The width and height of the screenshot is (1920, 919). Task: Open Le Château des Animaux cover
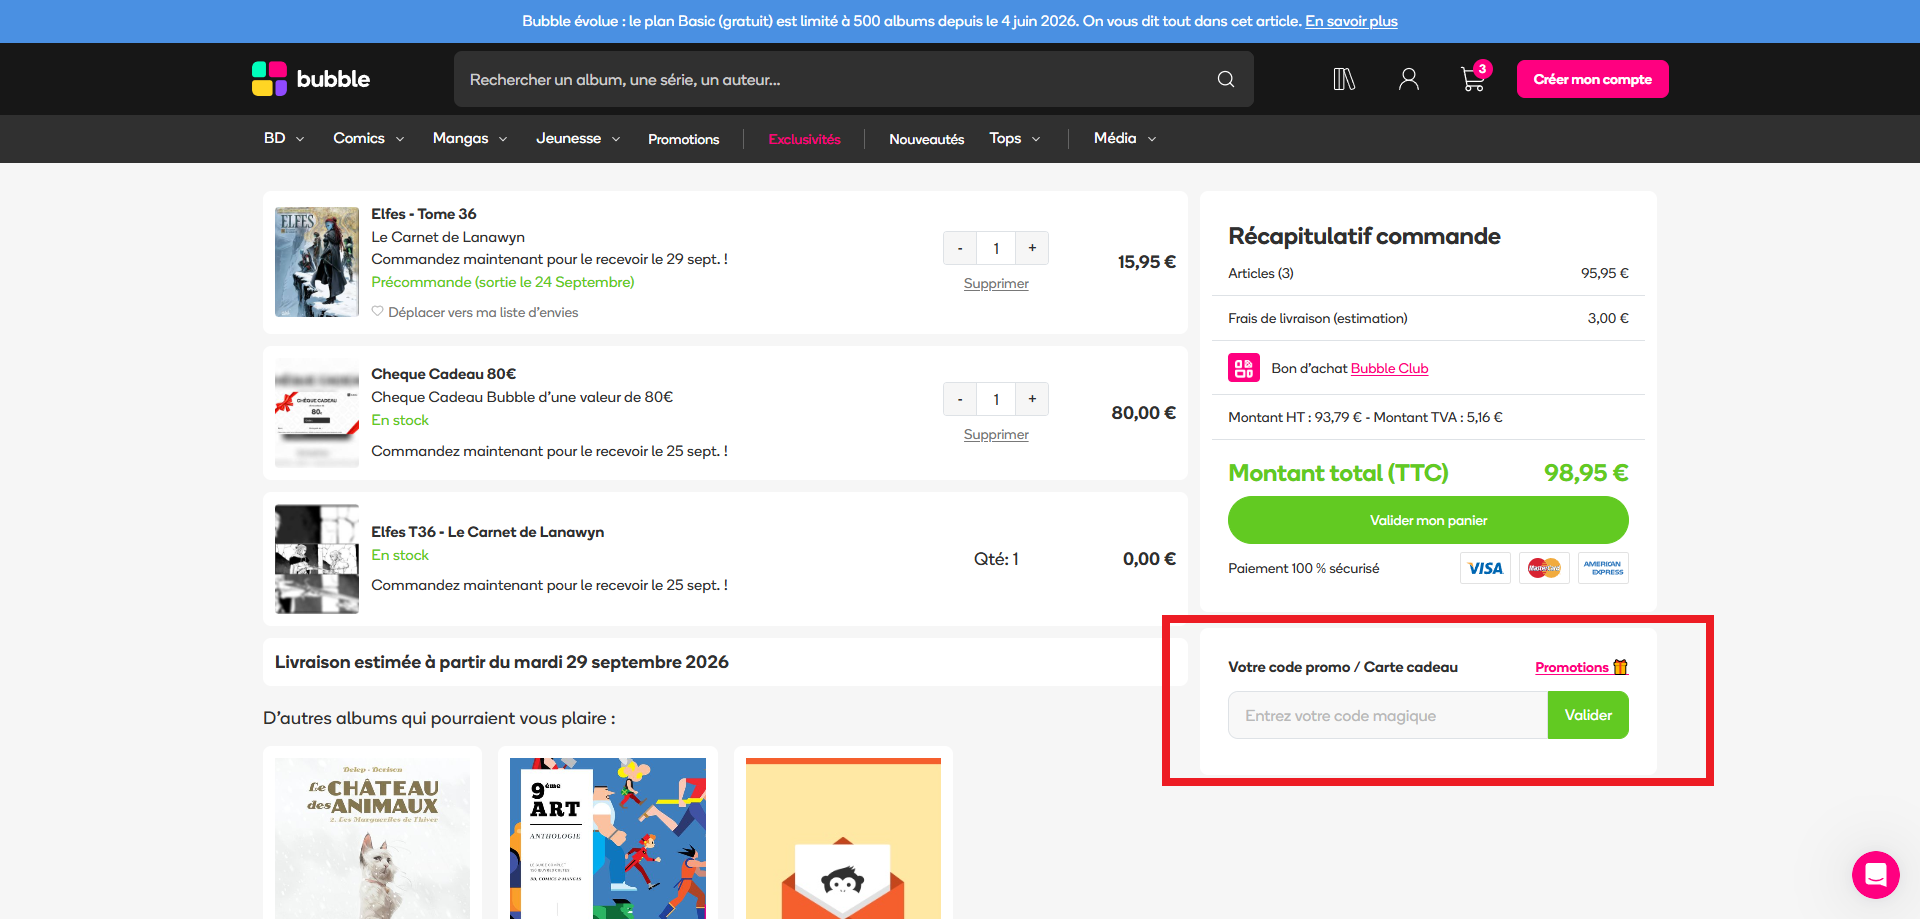pos(372,838)
